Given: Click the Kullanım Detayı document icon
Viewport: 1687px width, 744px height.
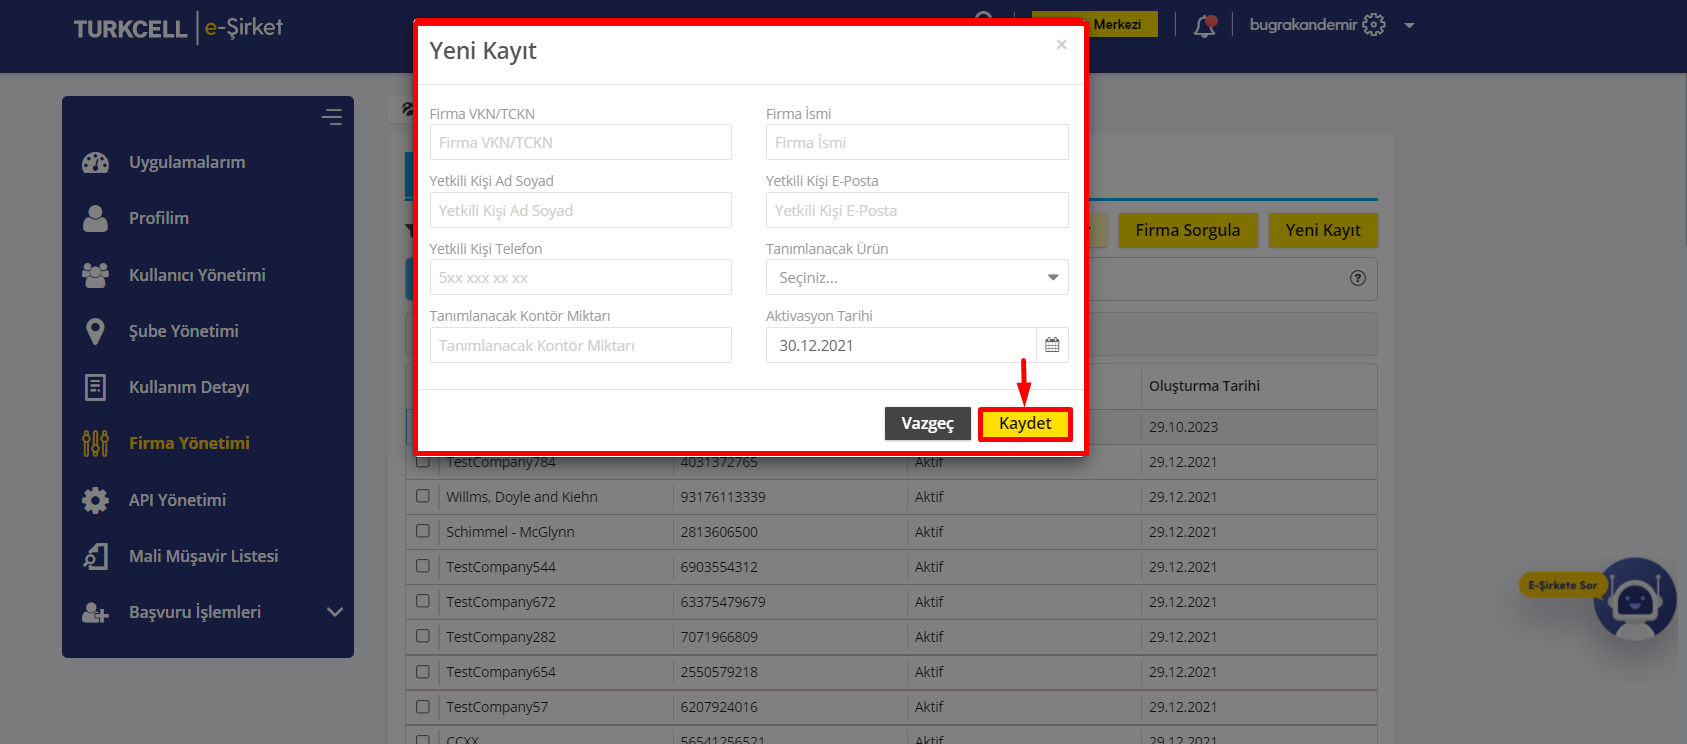Looking at the screenshot, I should [x=95, y=387].
